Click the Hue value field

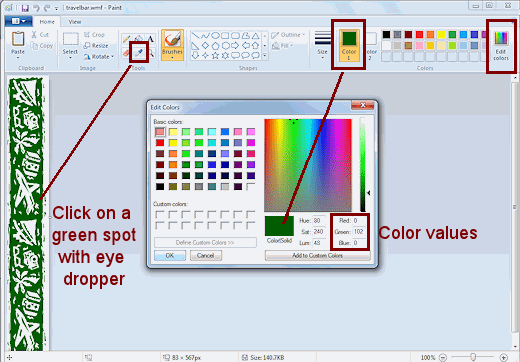pyautogui.click(x=318, y=221)
